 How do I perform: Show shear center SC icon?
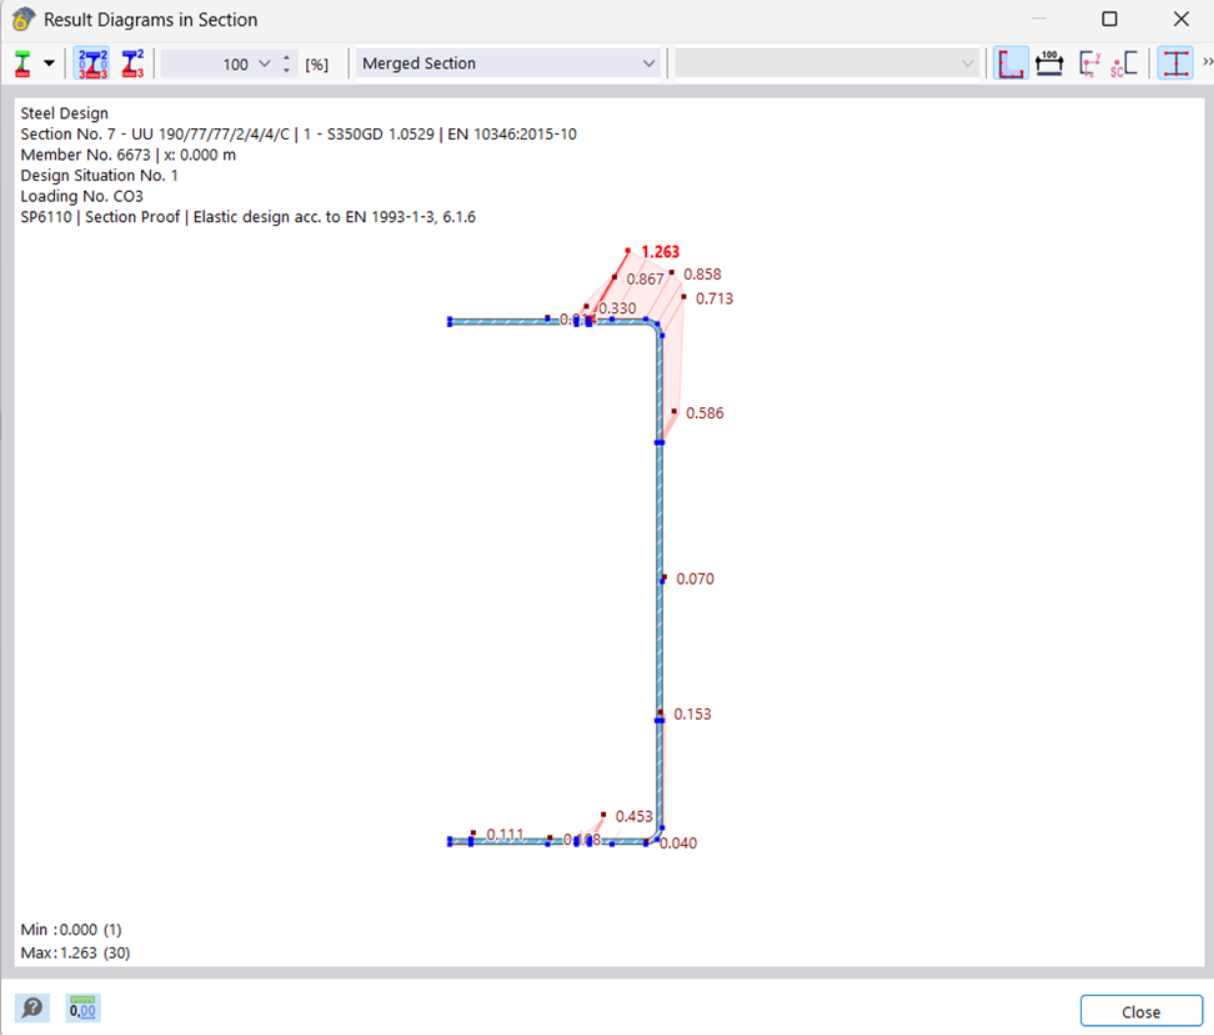pos(1124,64)
